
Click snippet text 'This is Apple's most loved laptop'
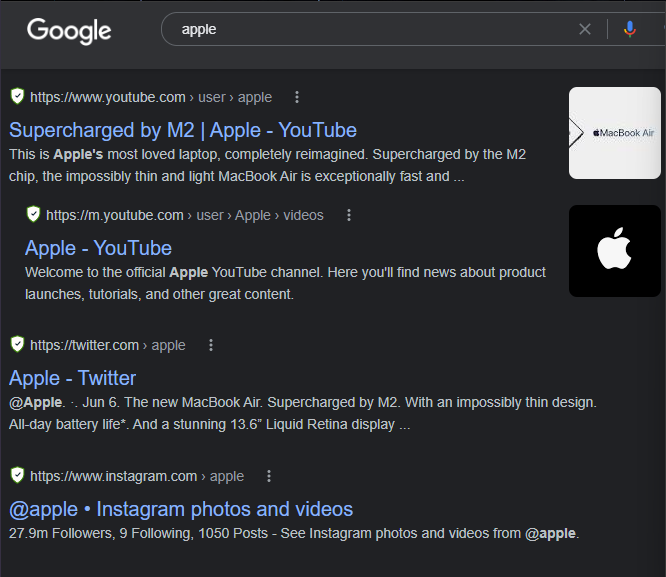(x=114, y=154)
